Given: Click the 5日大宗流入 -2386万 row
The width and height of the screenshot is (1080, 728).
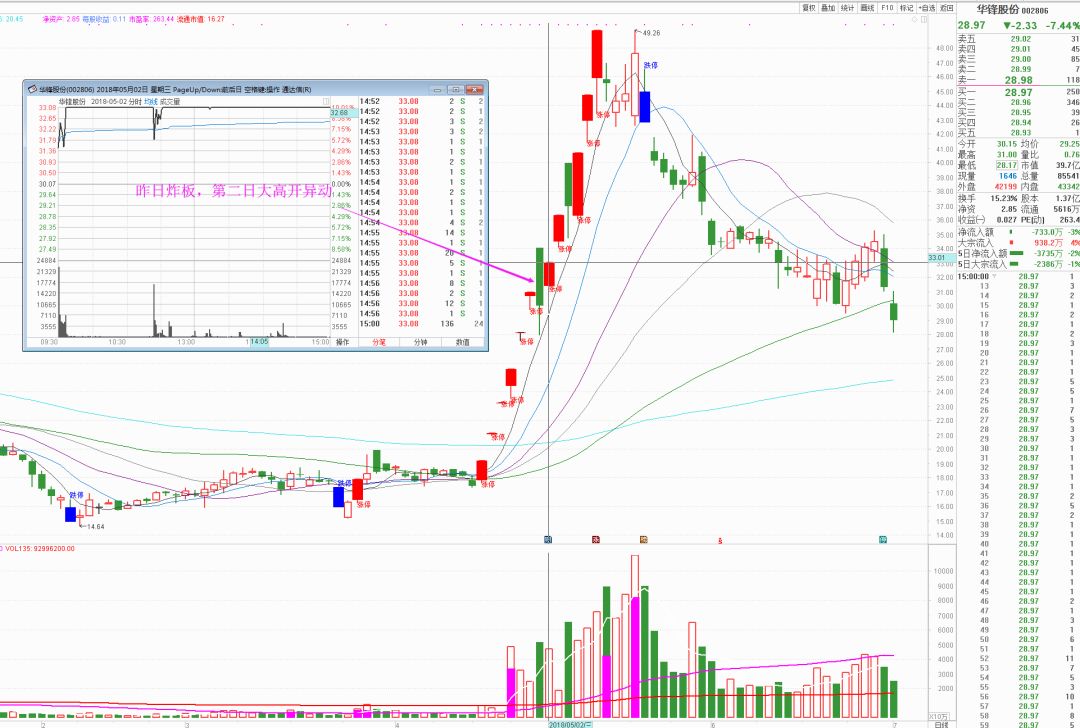Looking at the screenshot, I should point(1019,264).
